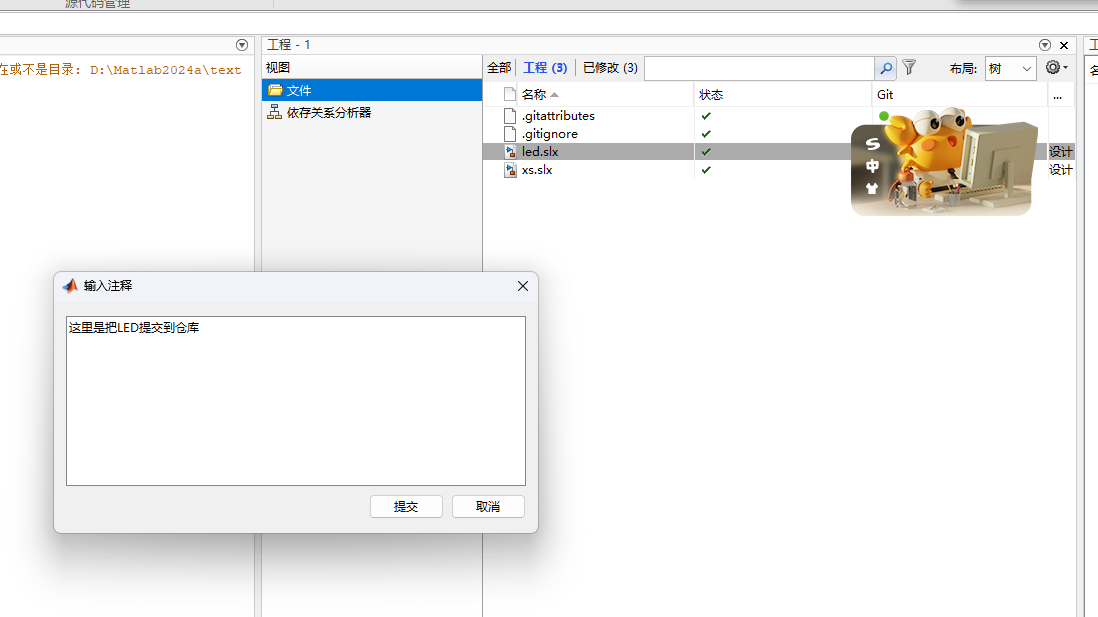Open the 布局 layout dropdown showing 树
This screenshot has height=617, width=1098.
pyautogui.click(x=1010, y=68)
